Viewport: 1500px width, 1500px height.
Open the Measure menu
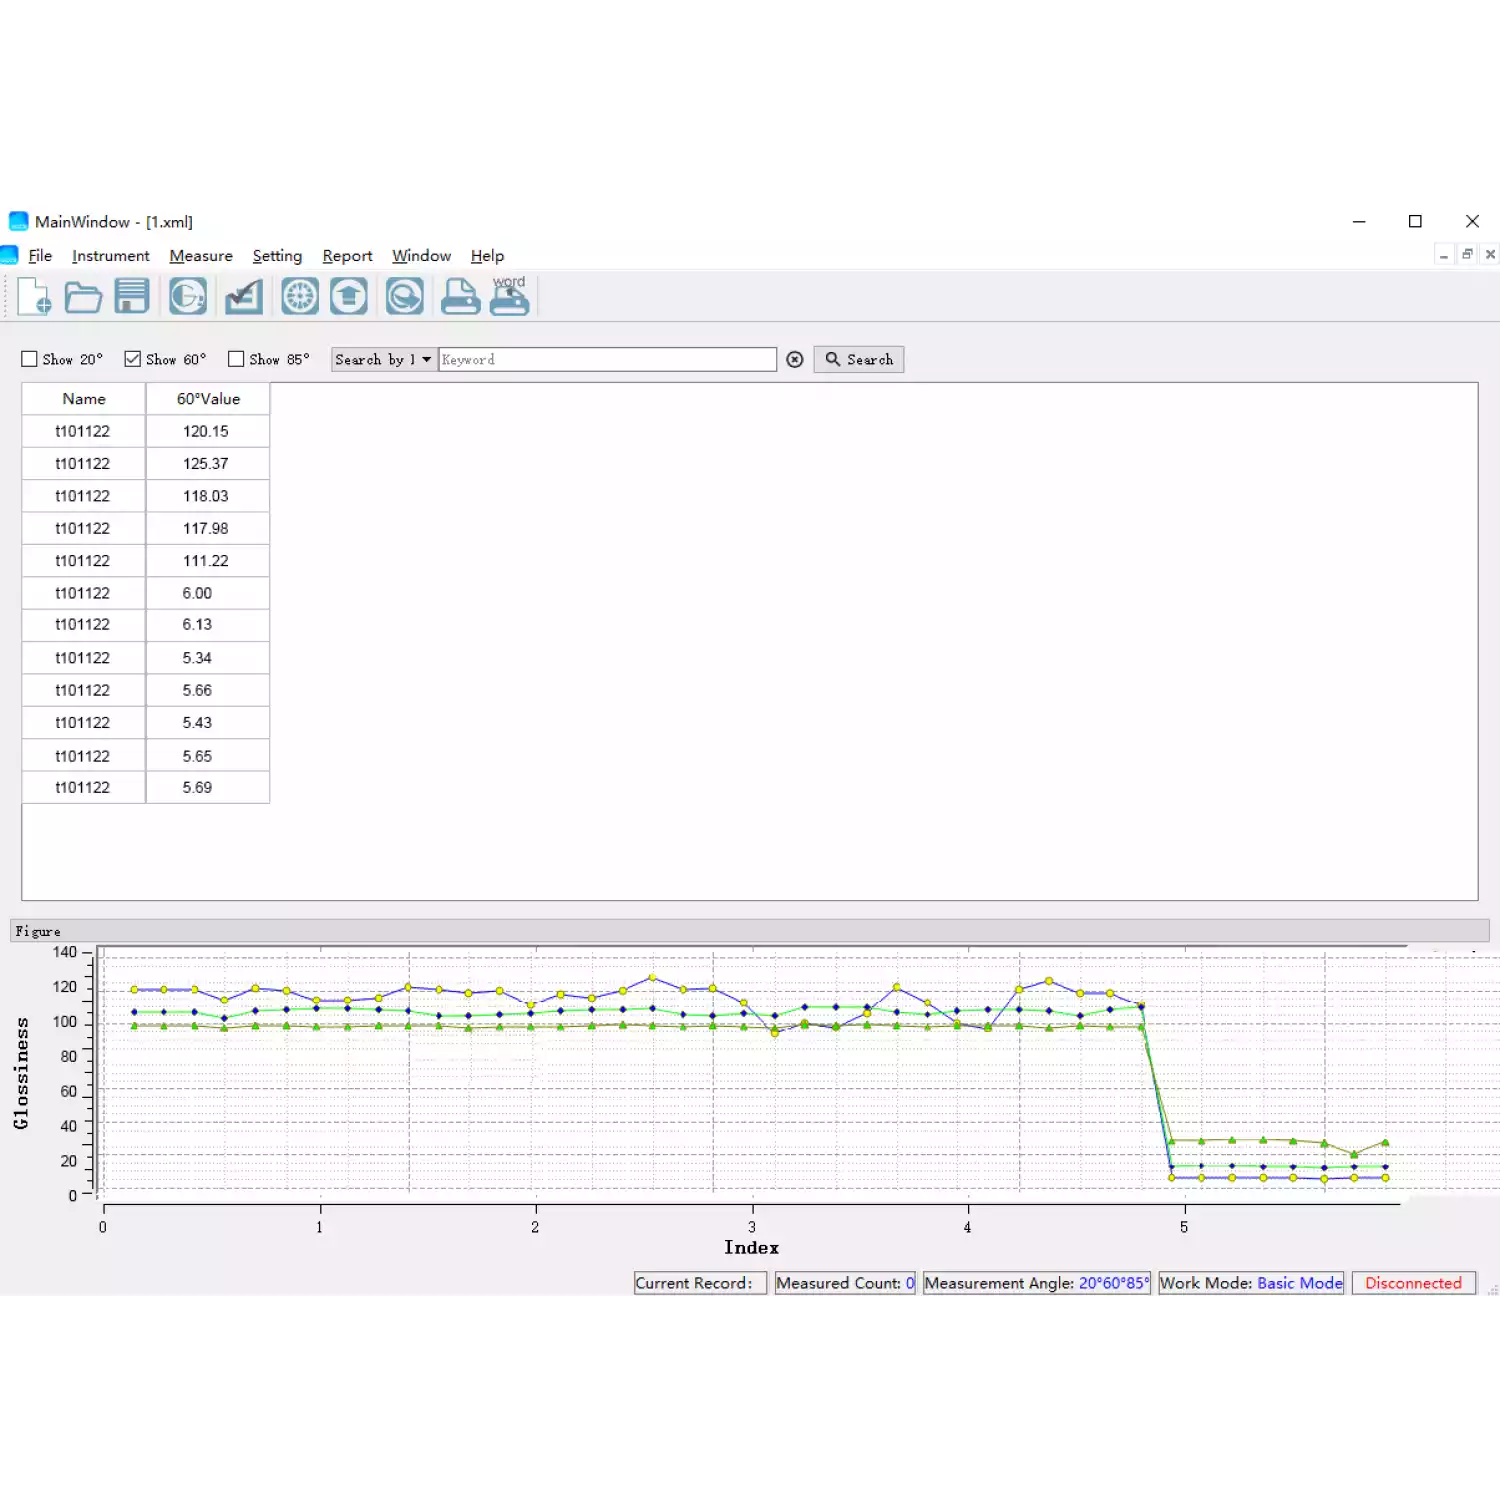pyautogui.click(x=201, y=256)
